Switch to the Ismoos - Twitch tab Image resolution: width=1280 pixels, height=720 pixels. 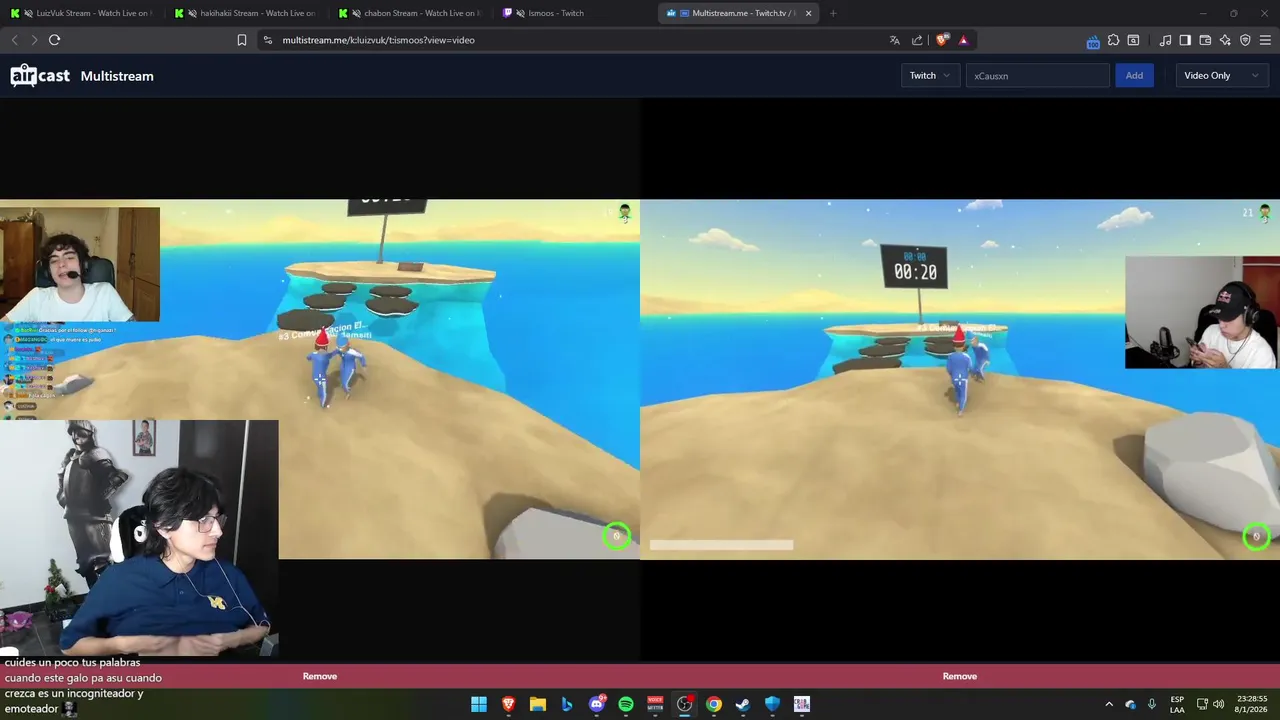[575, 13]
